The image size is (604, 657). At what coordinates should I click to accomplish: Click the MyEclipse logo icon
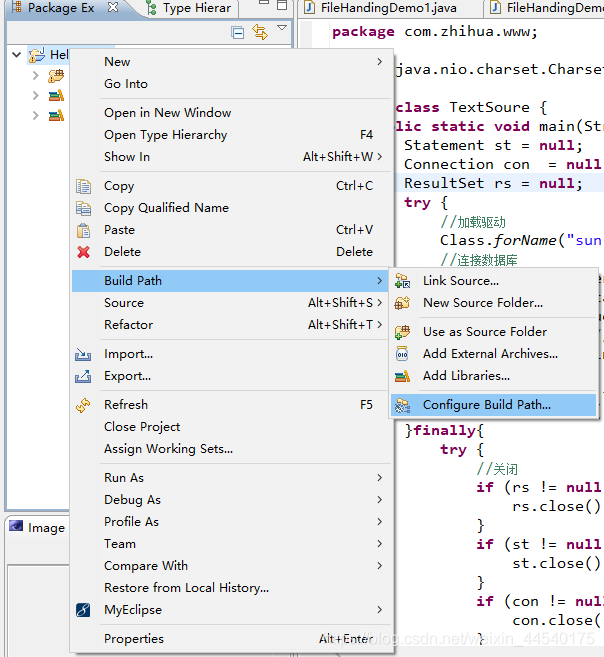83,610
